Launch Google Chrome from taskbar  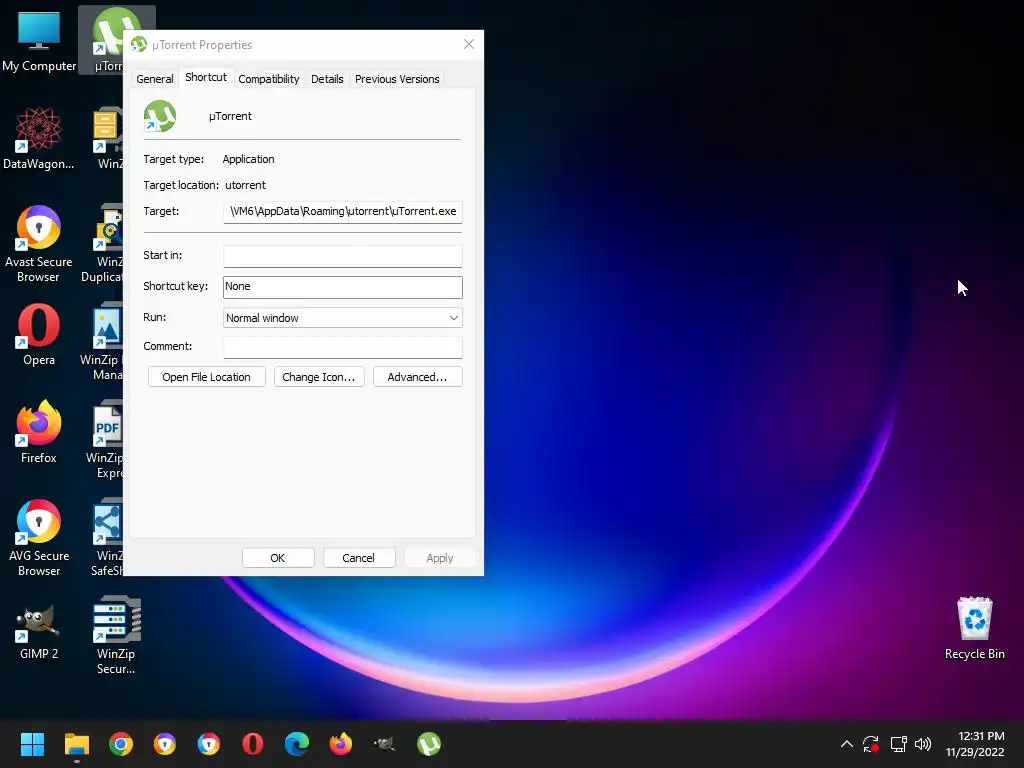pyautogui.click(x=121, y=744)
